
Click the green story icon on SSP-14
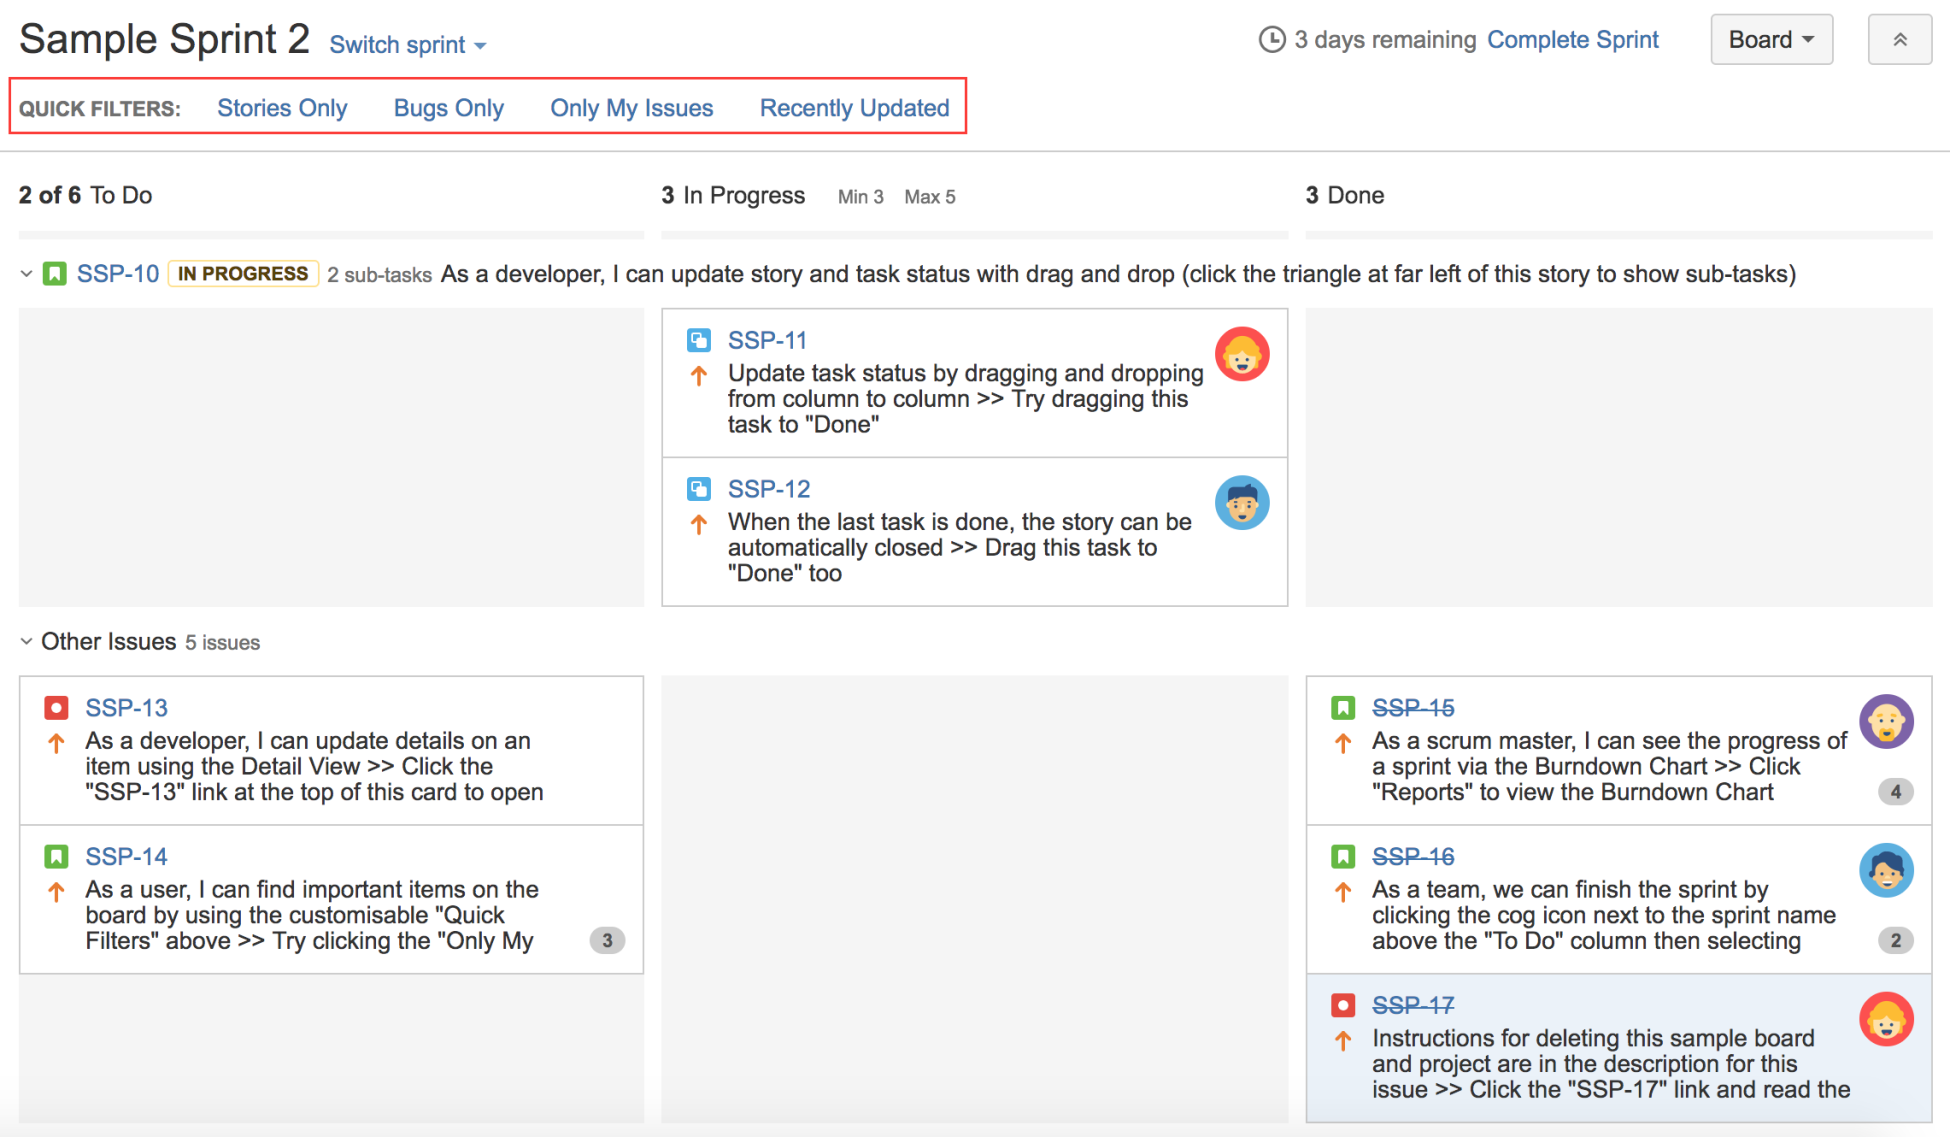[x=56, y=856]
